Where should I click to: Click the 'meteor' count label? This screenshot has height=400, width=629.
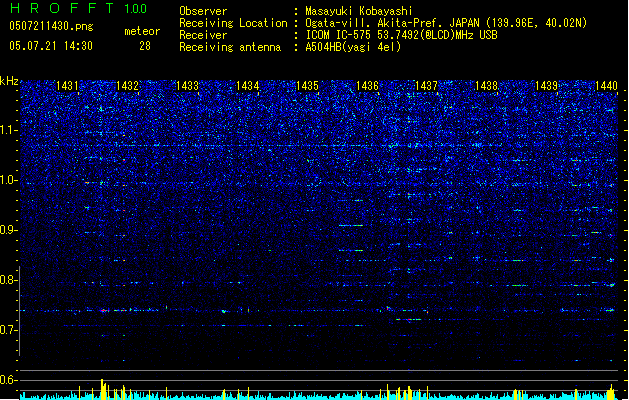[142, 31]
